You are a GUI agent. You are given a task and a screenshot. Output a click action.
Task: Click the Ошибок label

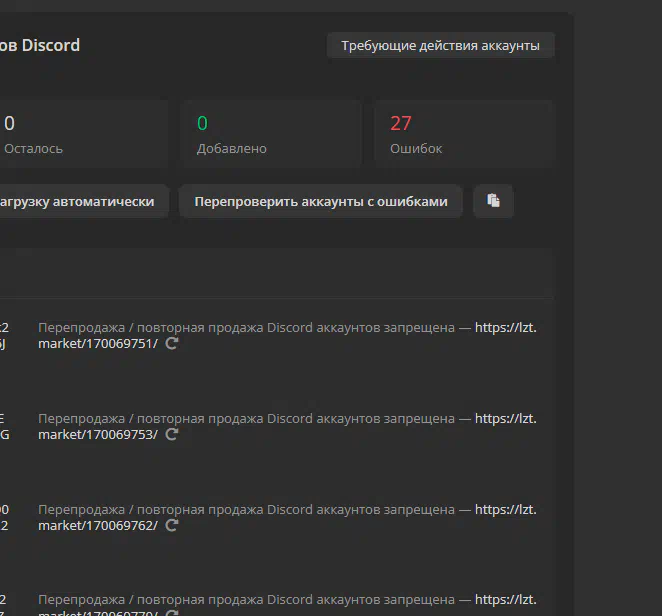point(416,149)
